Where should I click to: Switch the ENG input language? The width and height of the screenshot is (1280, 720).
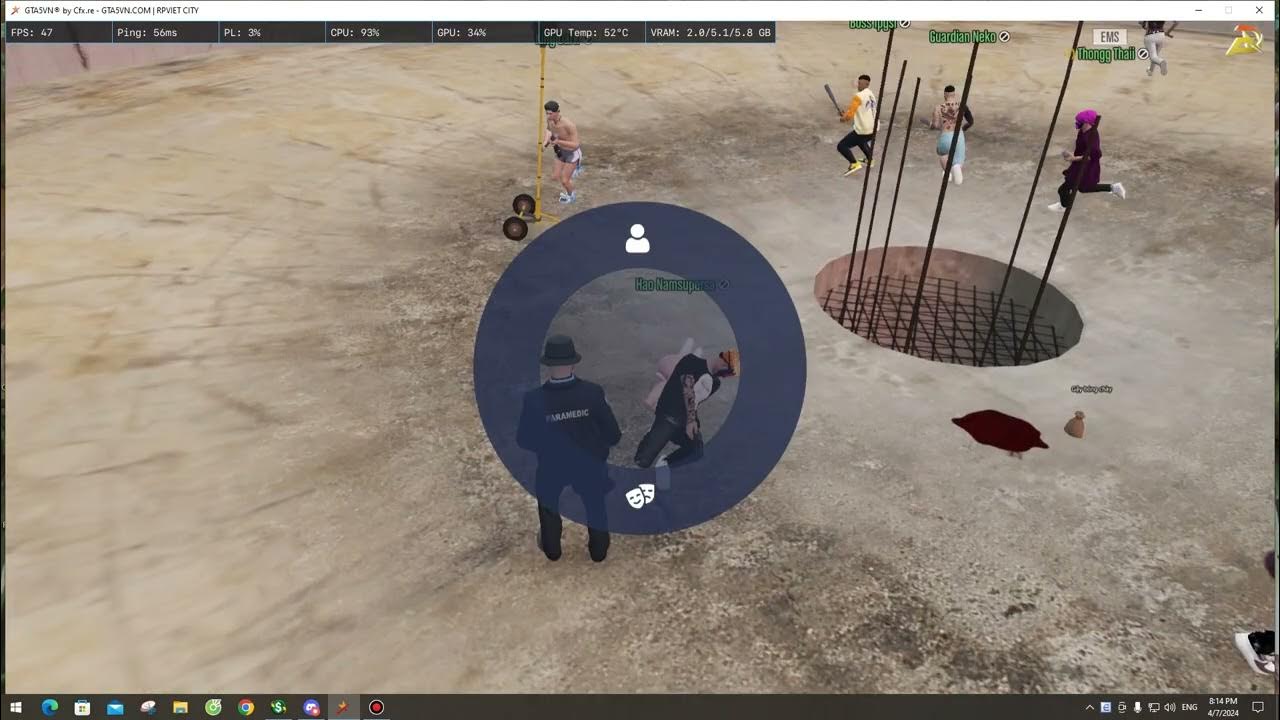1190,707
